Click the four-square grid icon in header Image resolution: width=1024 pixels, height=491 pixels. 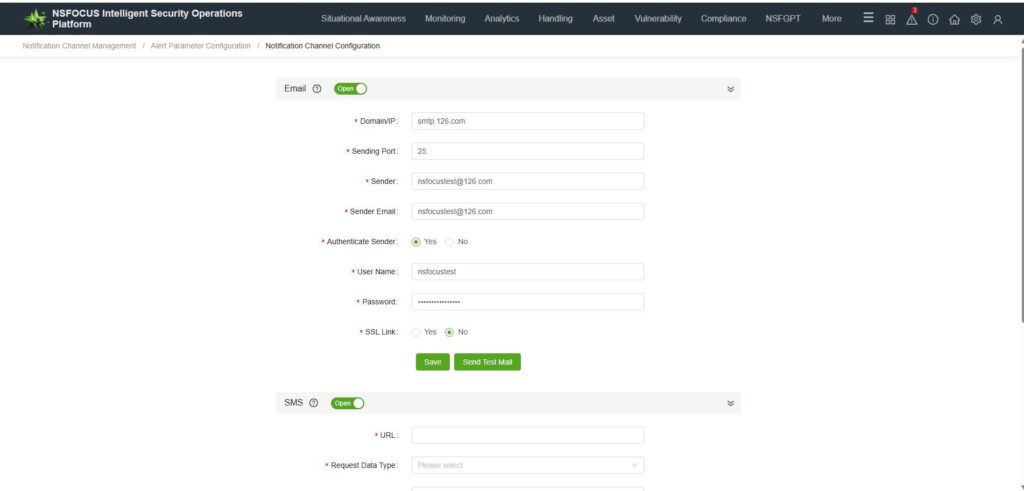(x=890, y=19)
